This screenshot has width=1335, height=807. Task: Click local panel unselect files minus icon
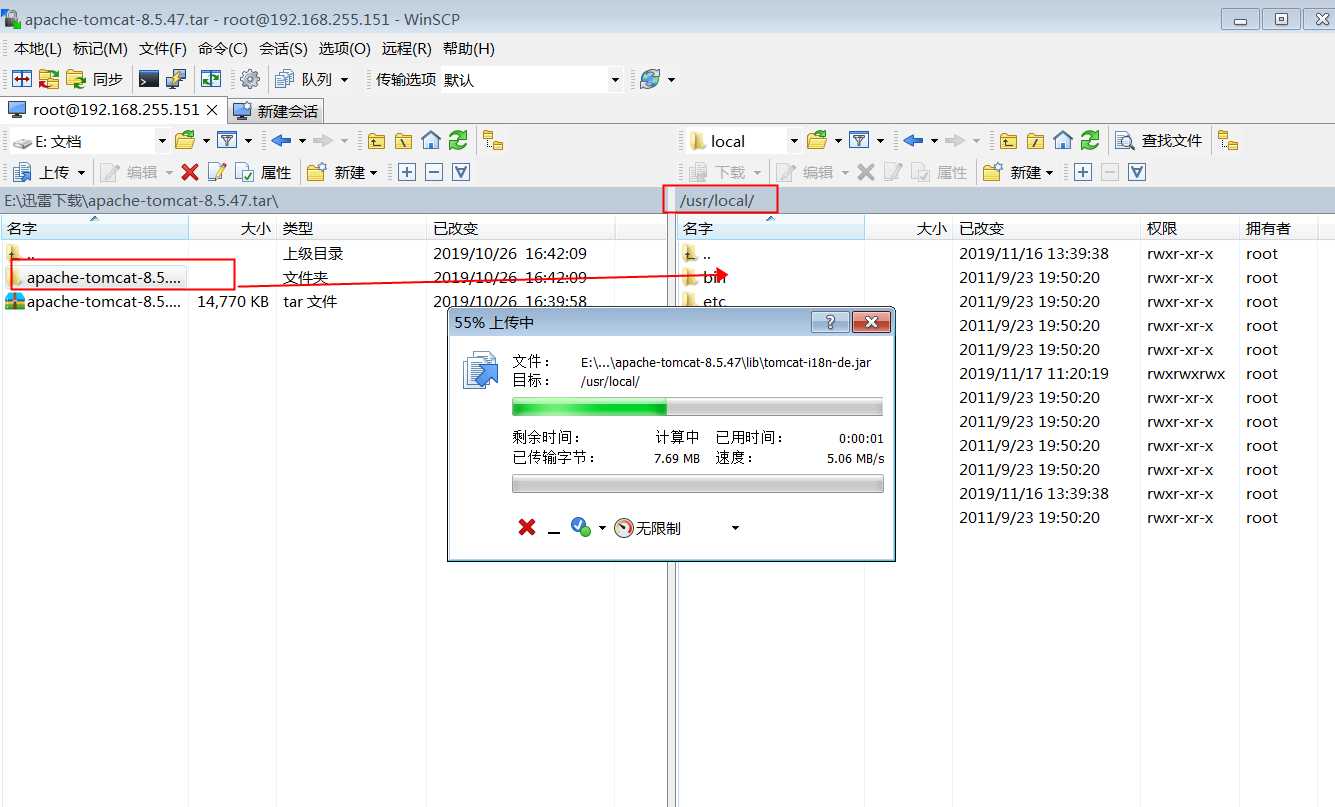434,172
